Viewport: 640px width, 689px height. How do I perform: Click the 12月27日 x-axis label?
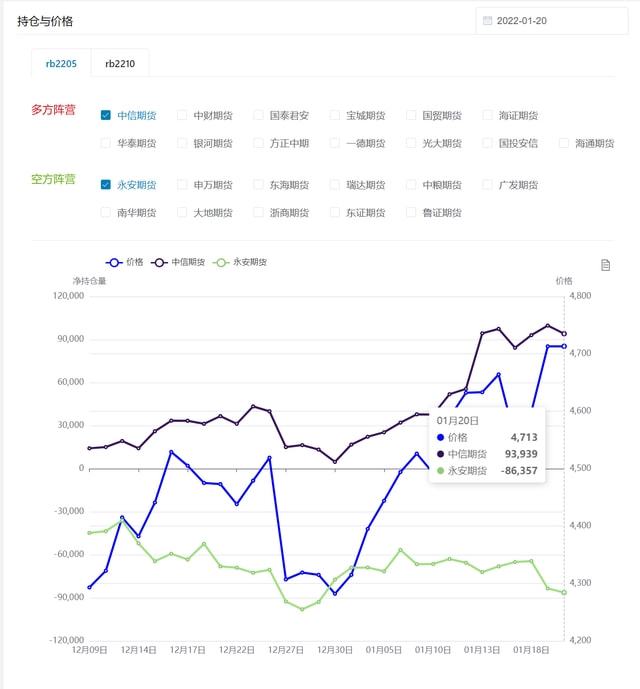(x=286, y=650)
